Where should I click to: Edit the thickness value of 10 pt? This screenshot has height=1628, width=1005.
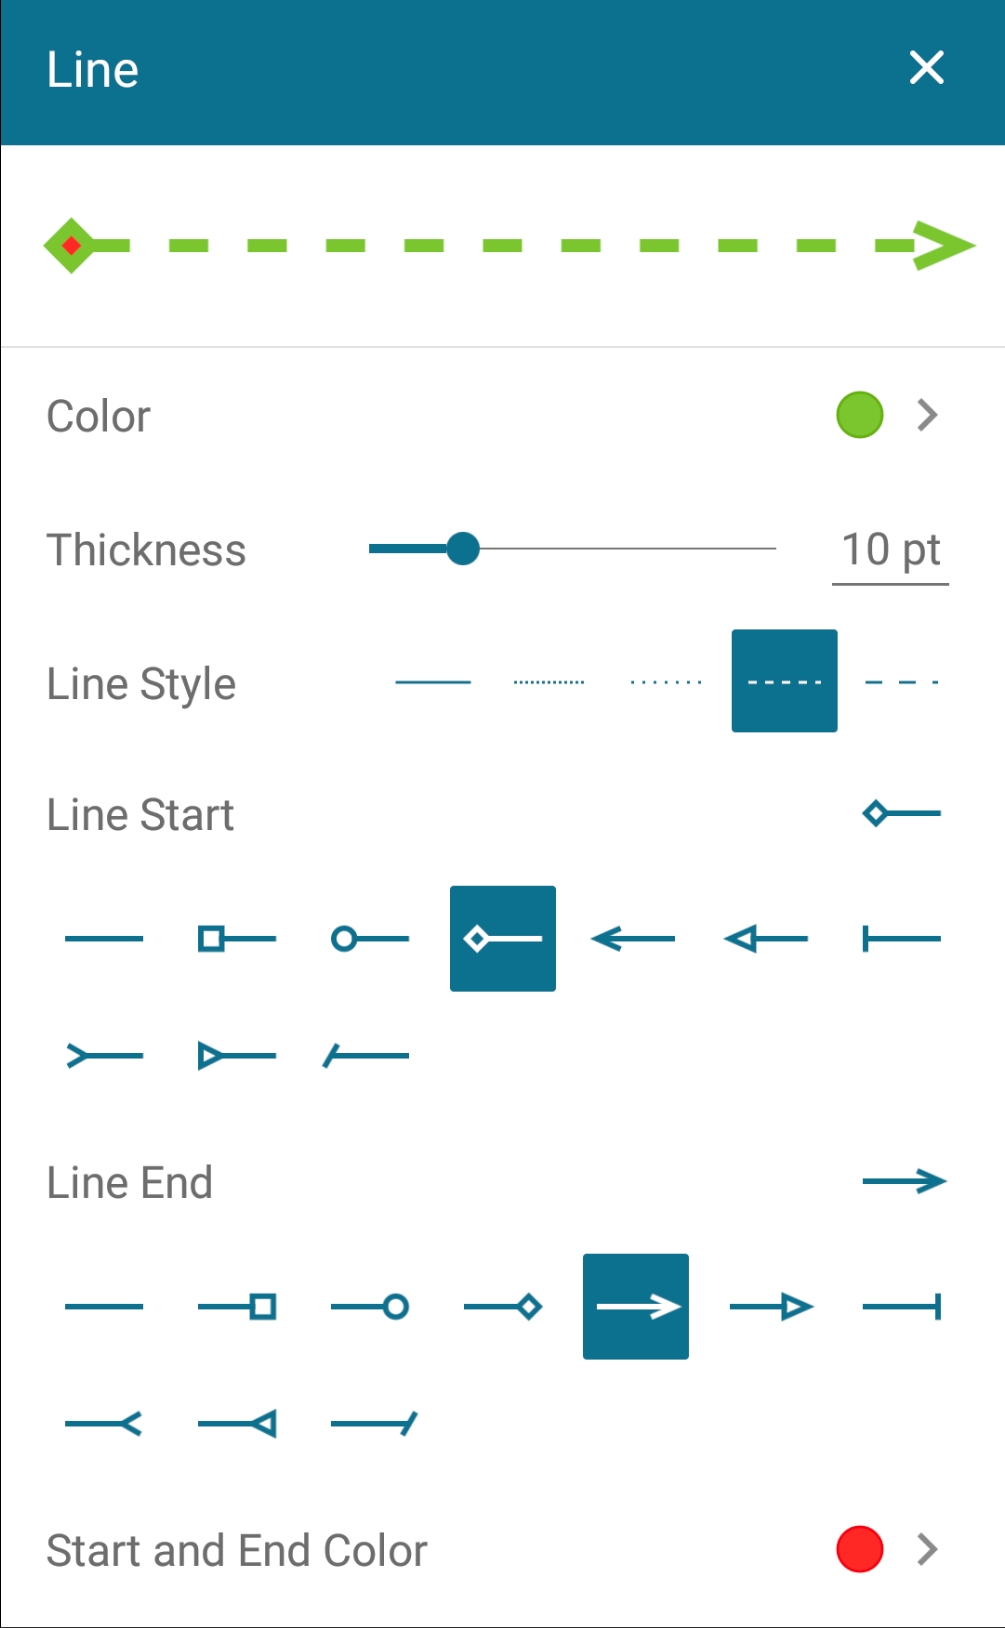889,549
